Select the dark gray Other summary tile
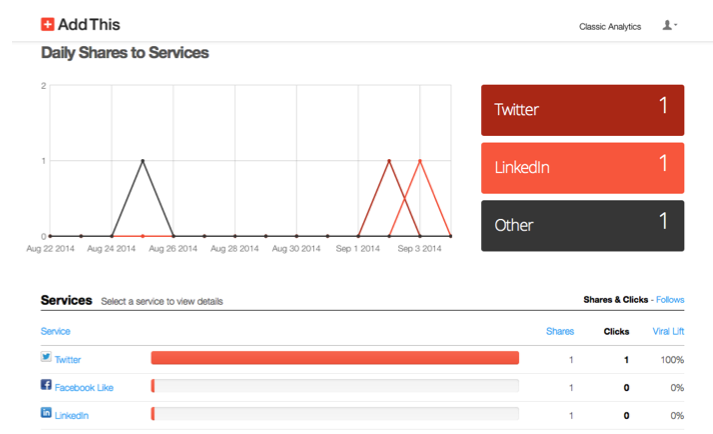 pos(582,226)
